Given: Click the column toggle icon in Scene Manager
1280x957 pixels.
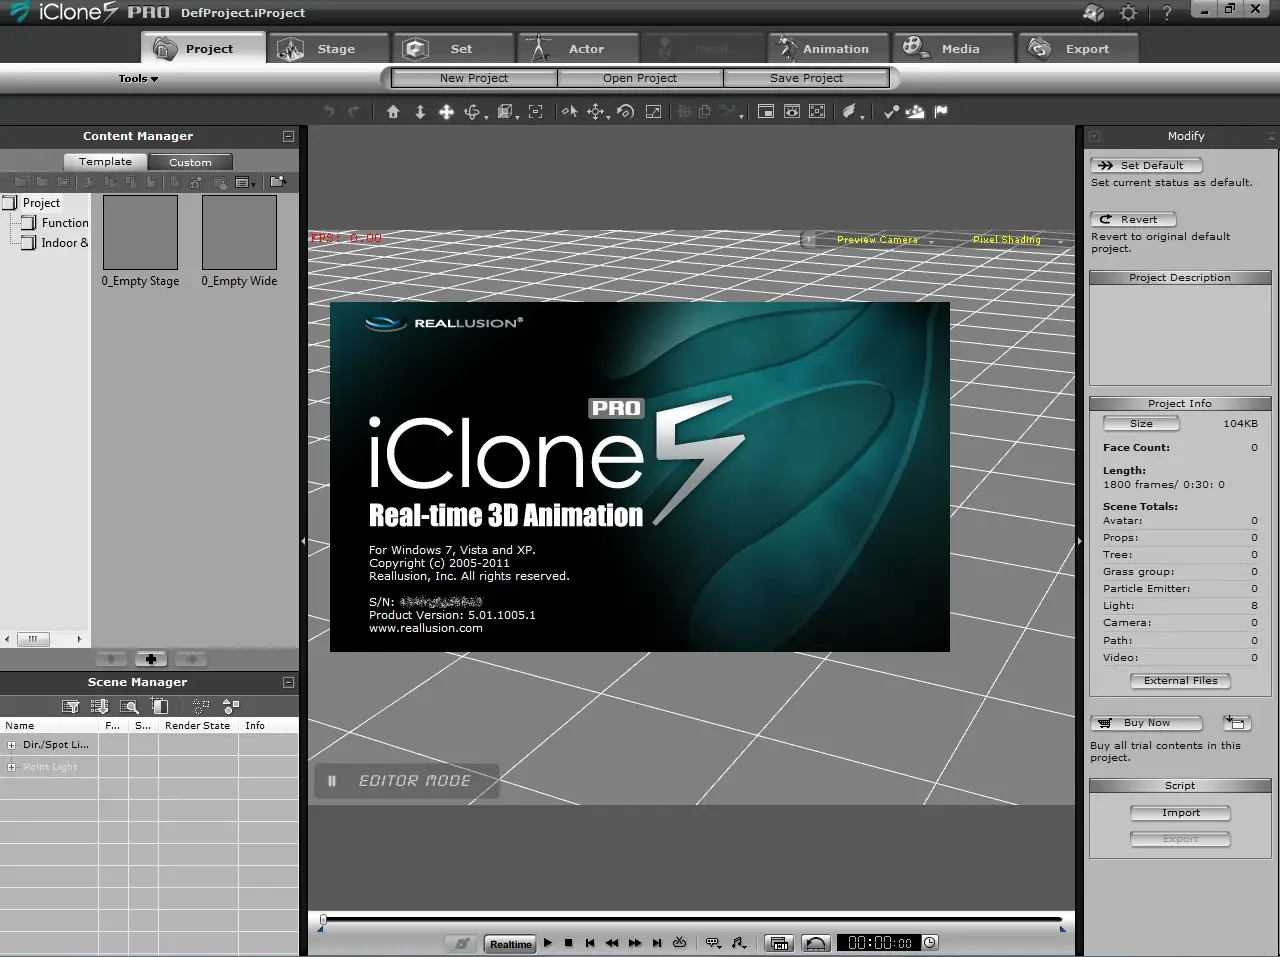Looking at the screenshot, I should point(160,706).
